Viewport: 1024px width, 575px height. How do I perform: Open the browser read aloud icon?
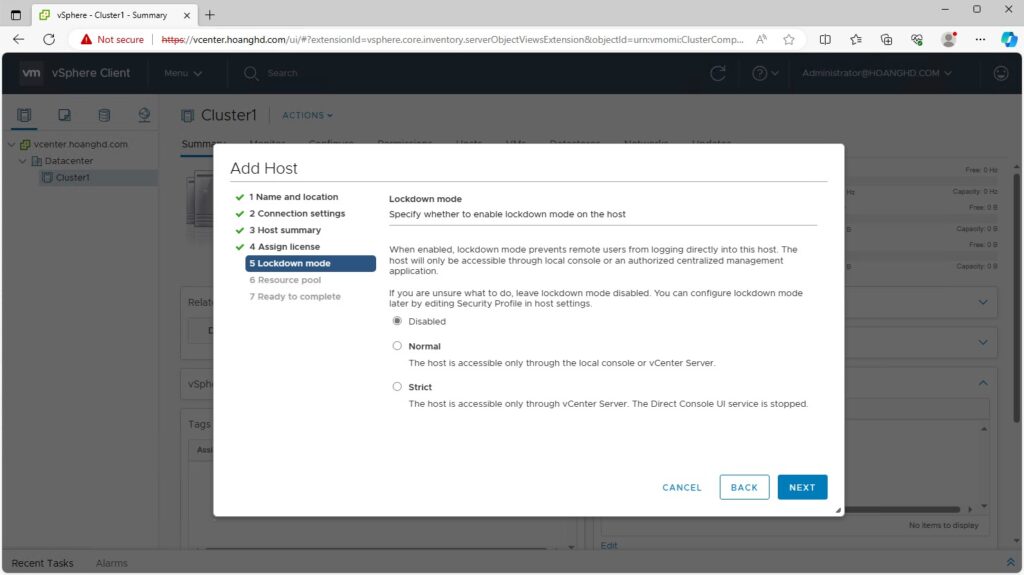pyautogui.click(x=761, y=39)
